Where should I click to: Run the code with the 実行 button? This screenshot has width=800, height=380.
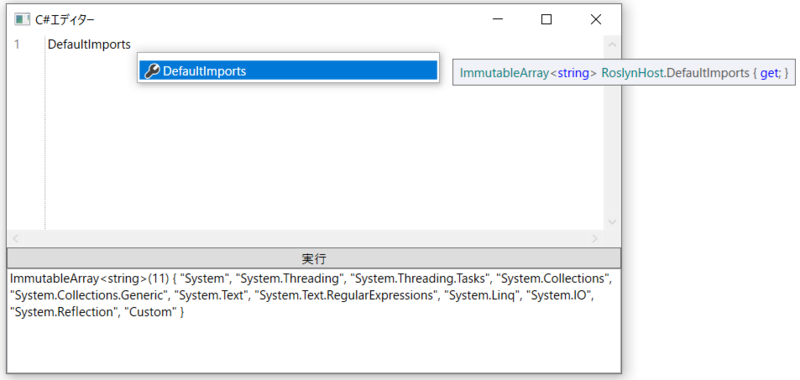314,258
